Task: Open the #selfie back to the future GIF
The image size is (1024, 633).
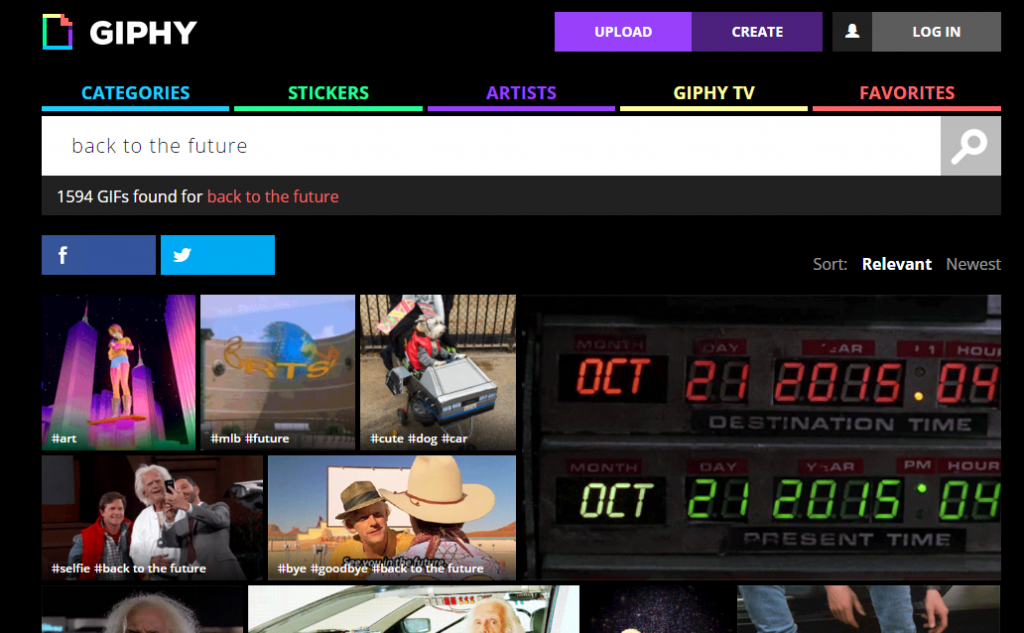Action: [x=152, y=517]
